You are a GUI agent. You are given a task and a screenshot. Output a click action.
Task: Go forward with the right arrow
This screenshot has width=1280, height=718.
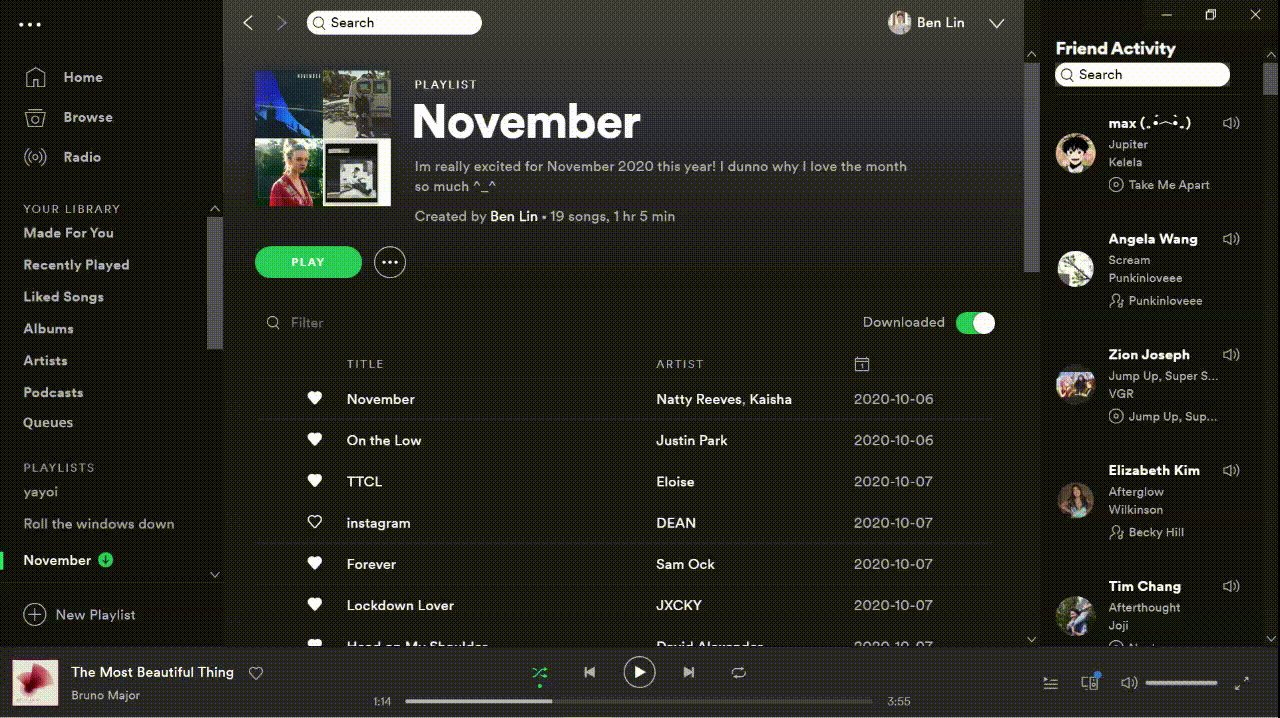(x=281, y=23)
